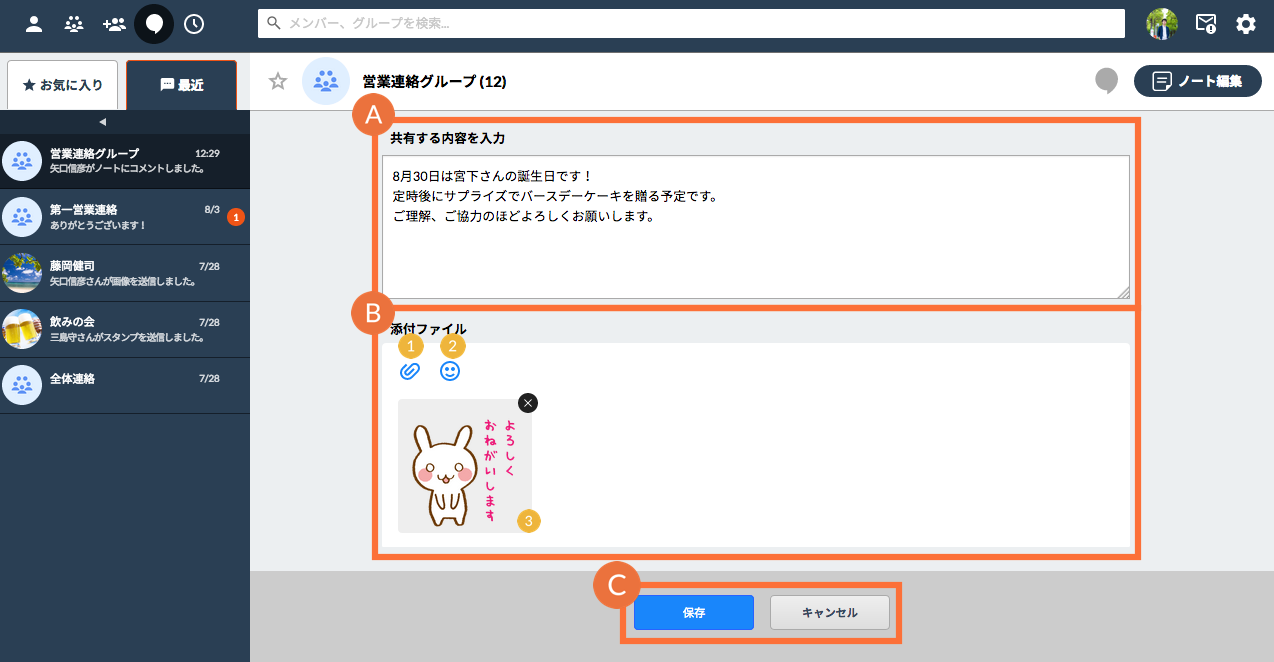Open the groups icon in top bar

74,24
